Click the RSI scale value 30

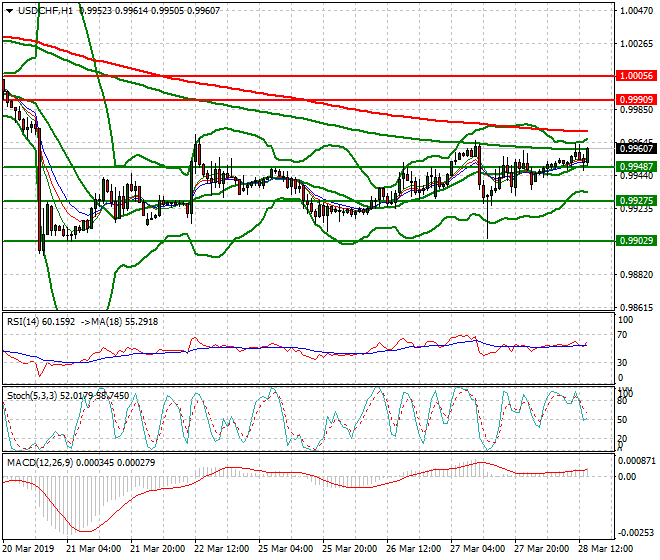tap(623, 363)
